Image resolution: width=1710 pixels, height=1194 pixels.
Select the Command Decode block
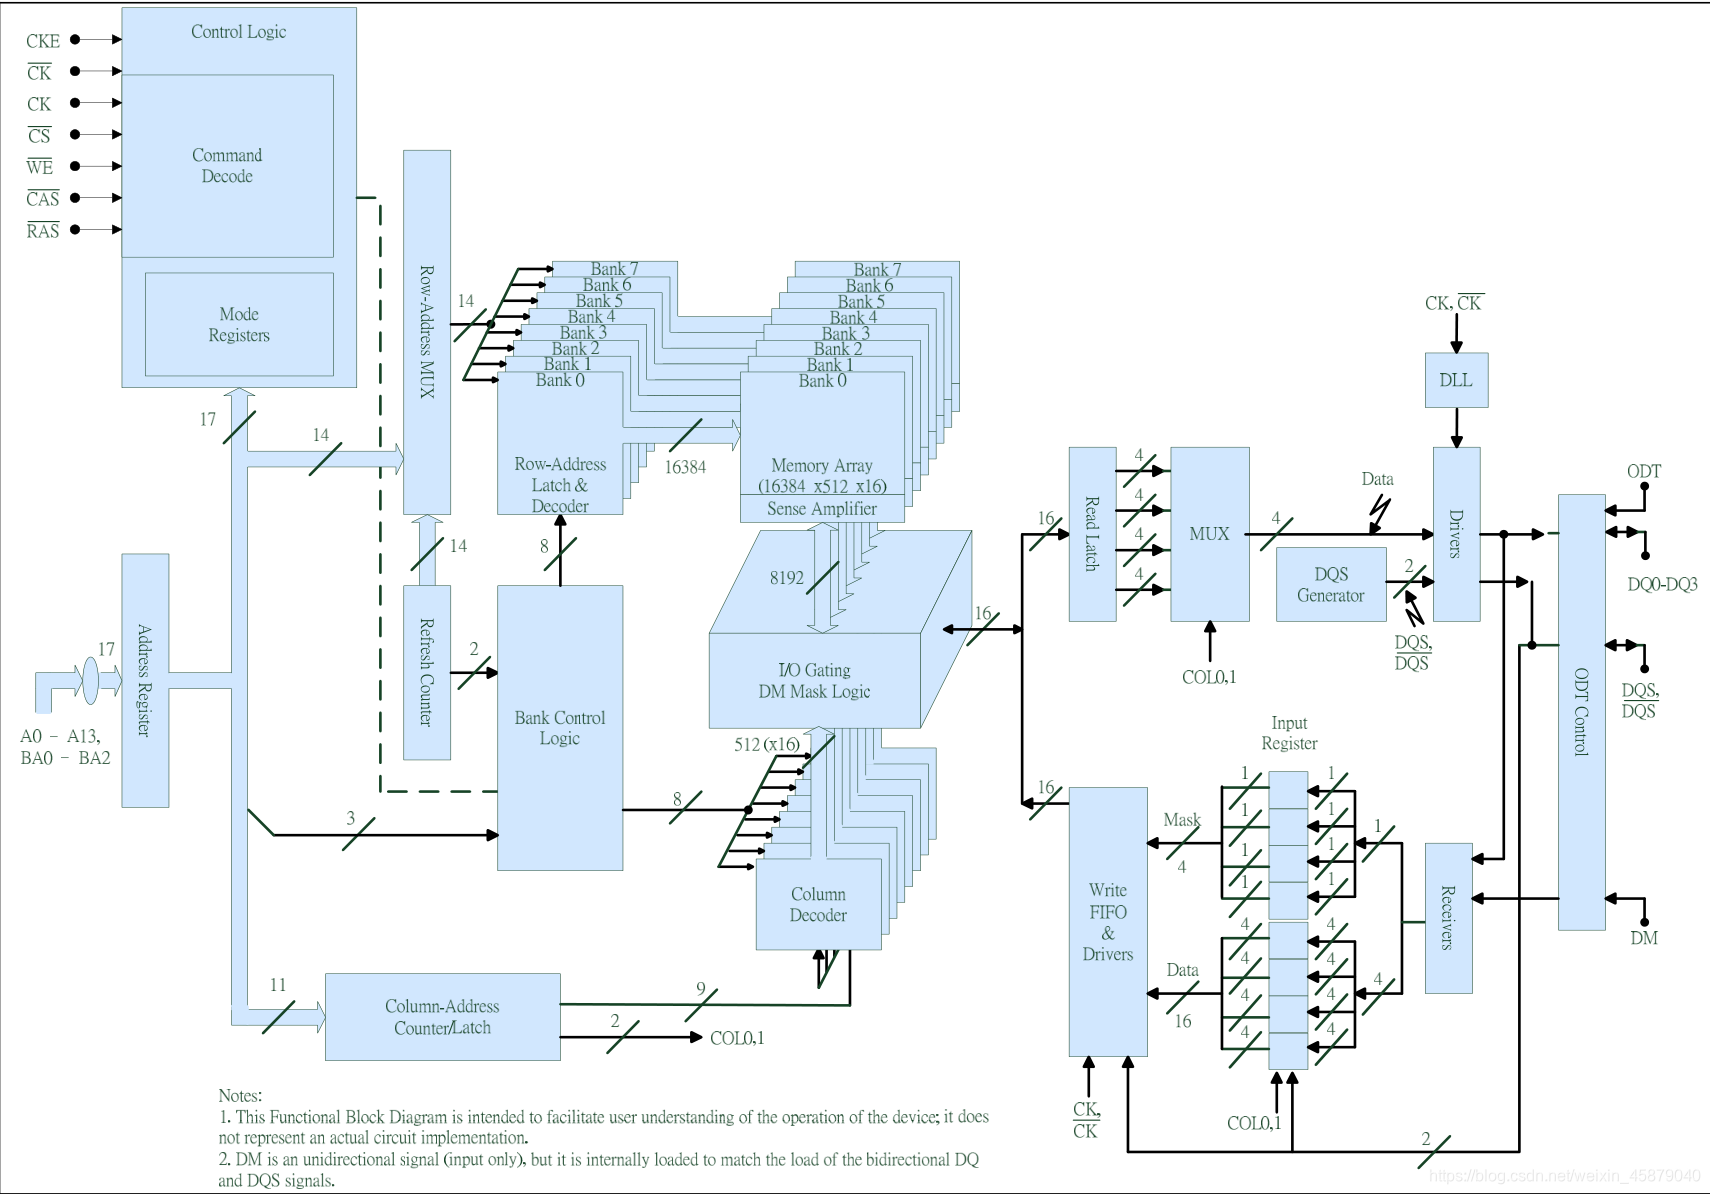(227, 166)
